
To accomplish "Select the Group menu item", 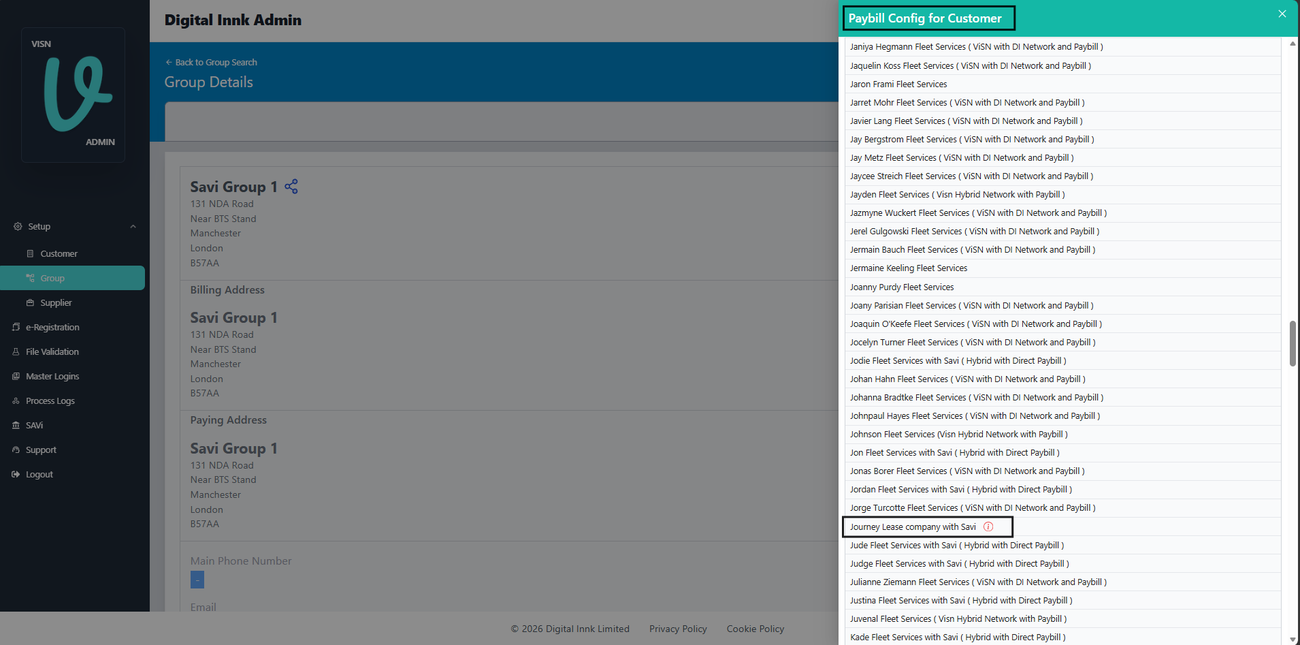I will tap(73, 278).
